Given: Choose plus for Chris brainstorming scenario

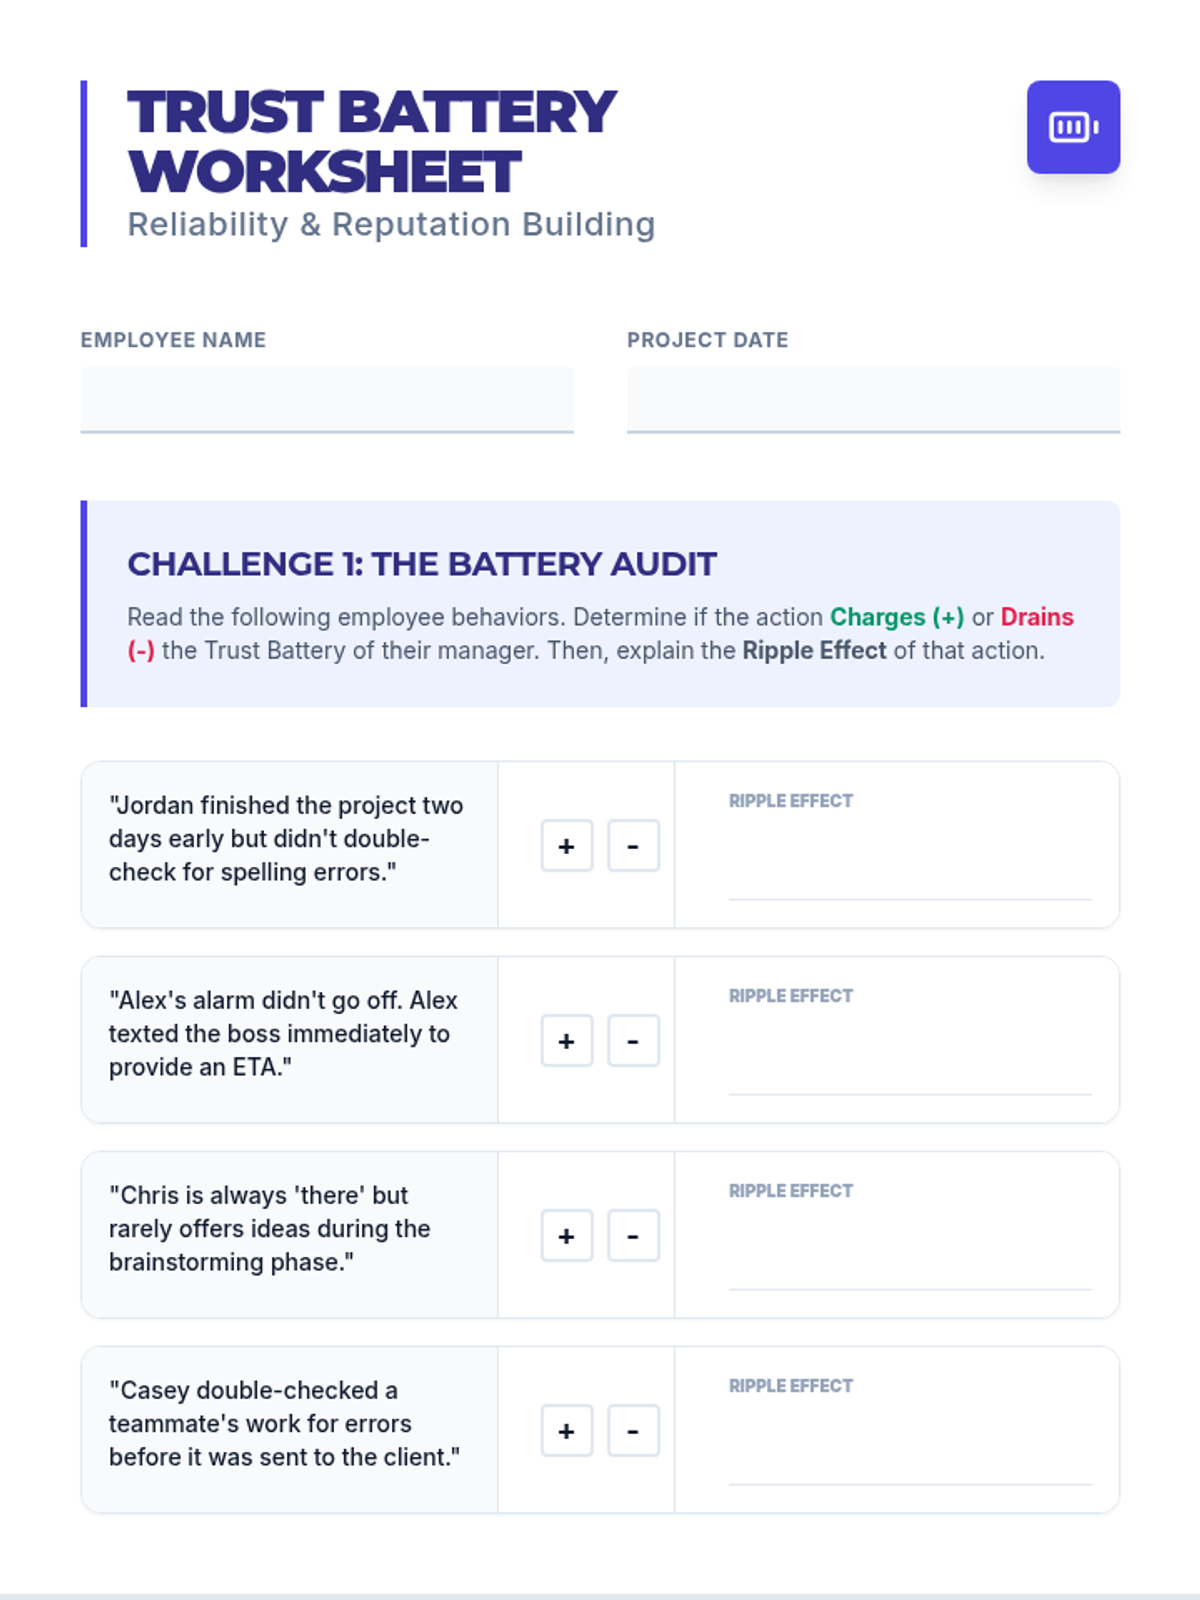Looking at the screenshot, I should pyautogui.click(x=567, y=1236).
